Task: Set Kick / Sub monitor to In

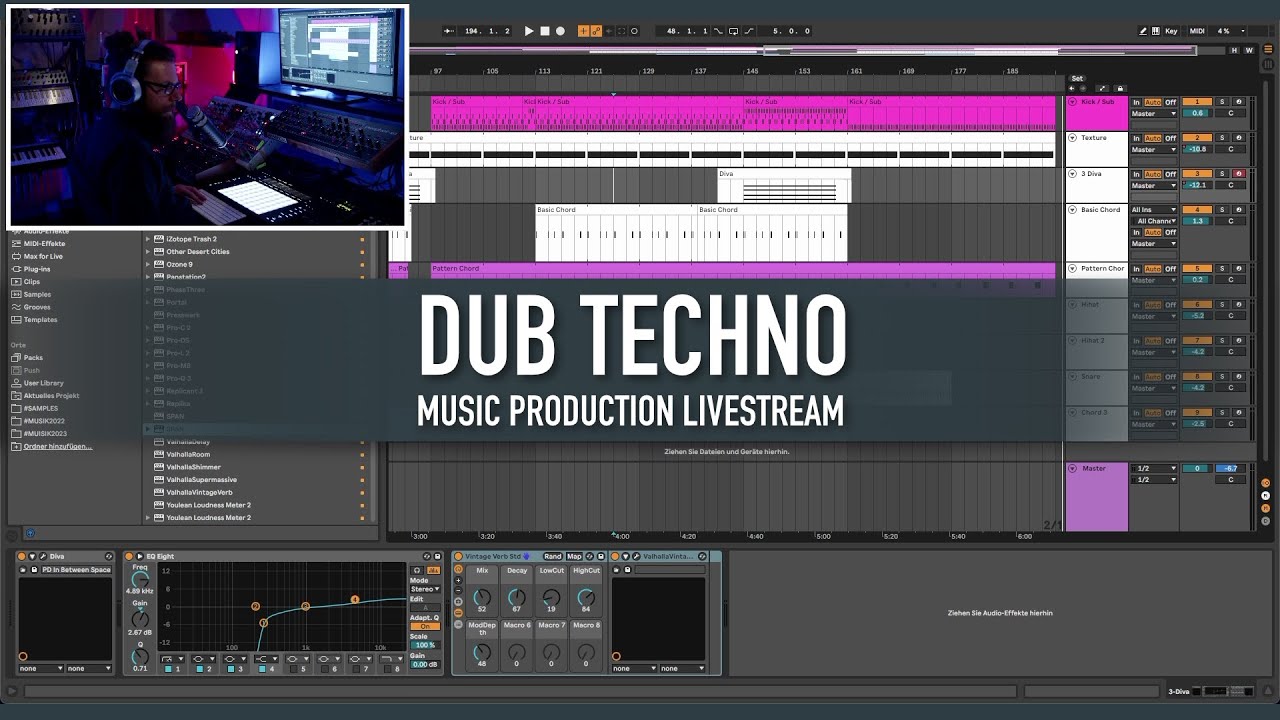Action: point(1136,102)
